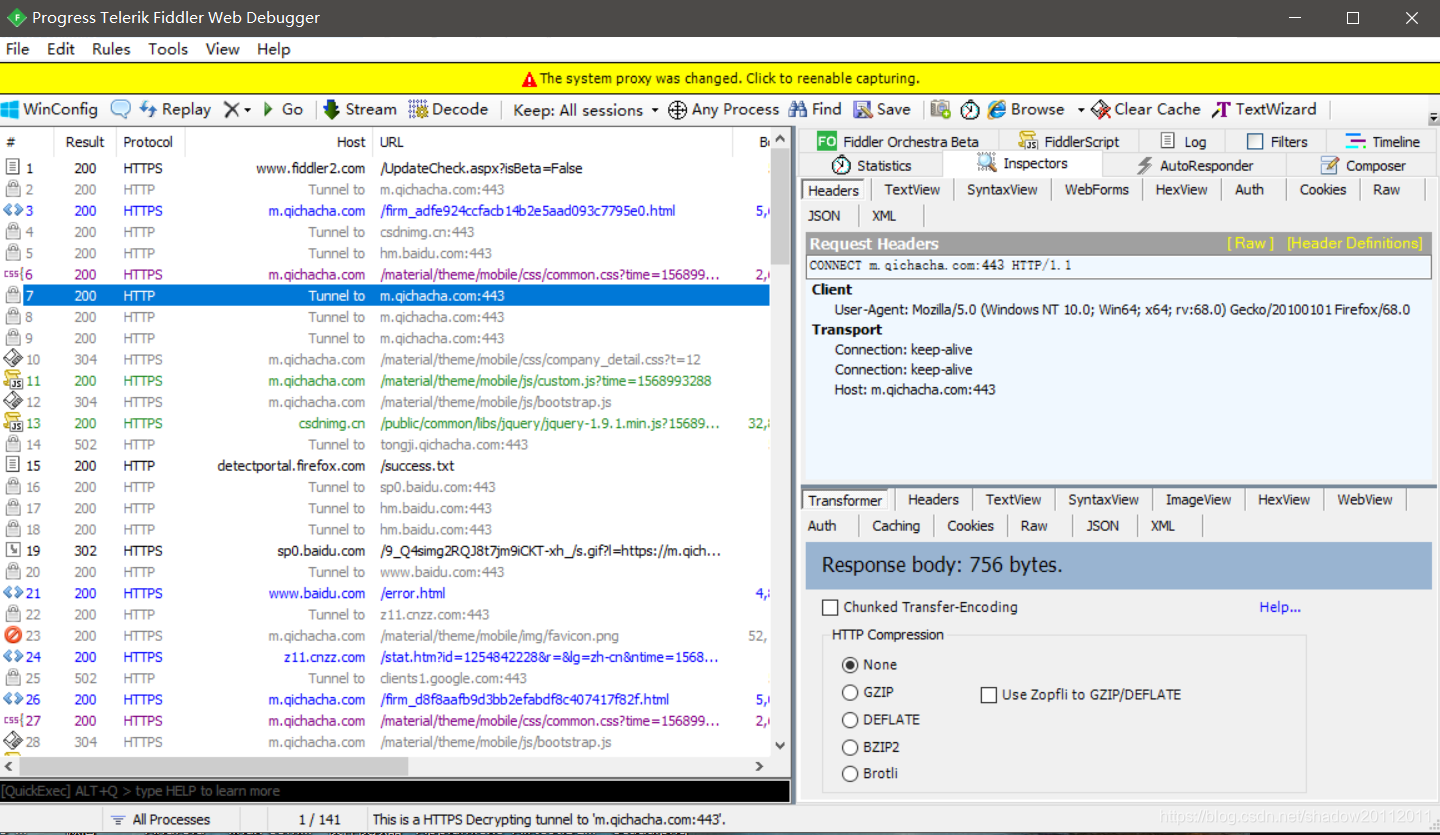Viewport: 1440px width, 835px height.
Task: Select None HTTP compression
Action: tap(850, 664)
